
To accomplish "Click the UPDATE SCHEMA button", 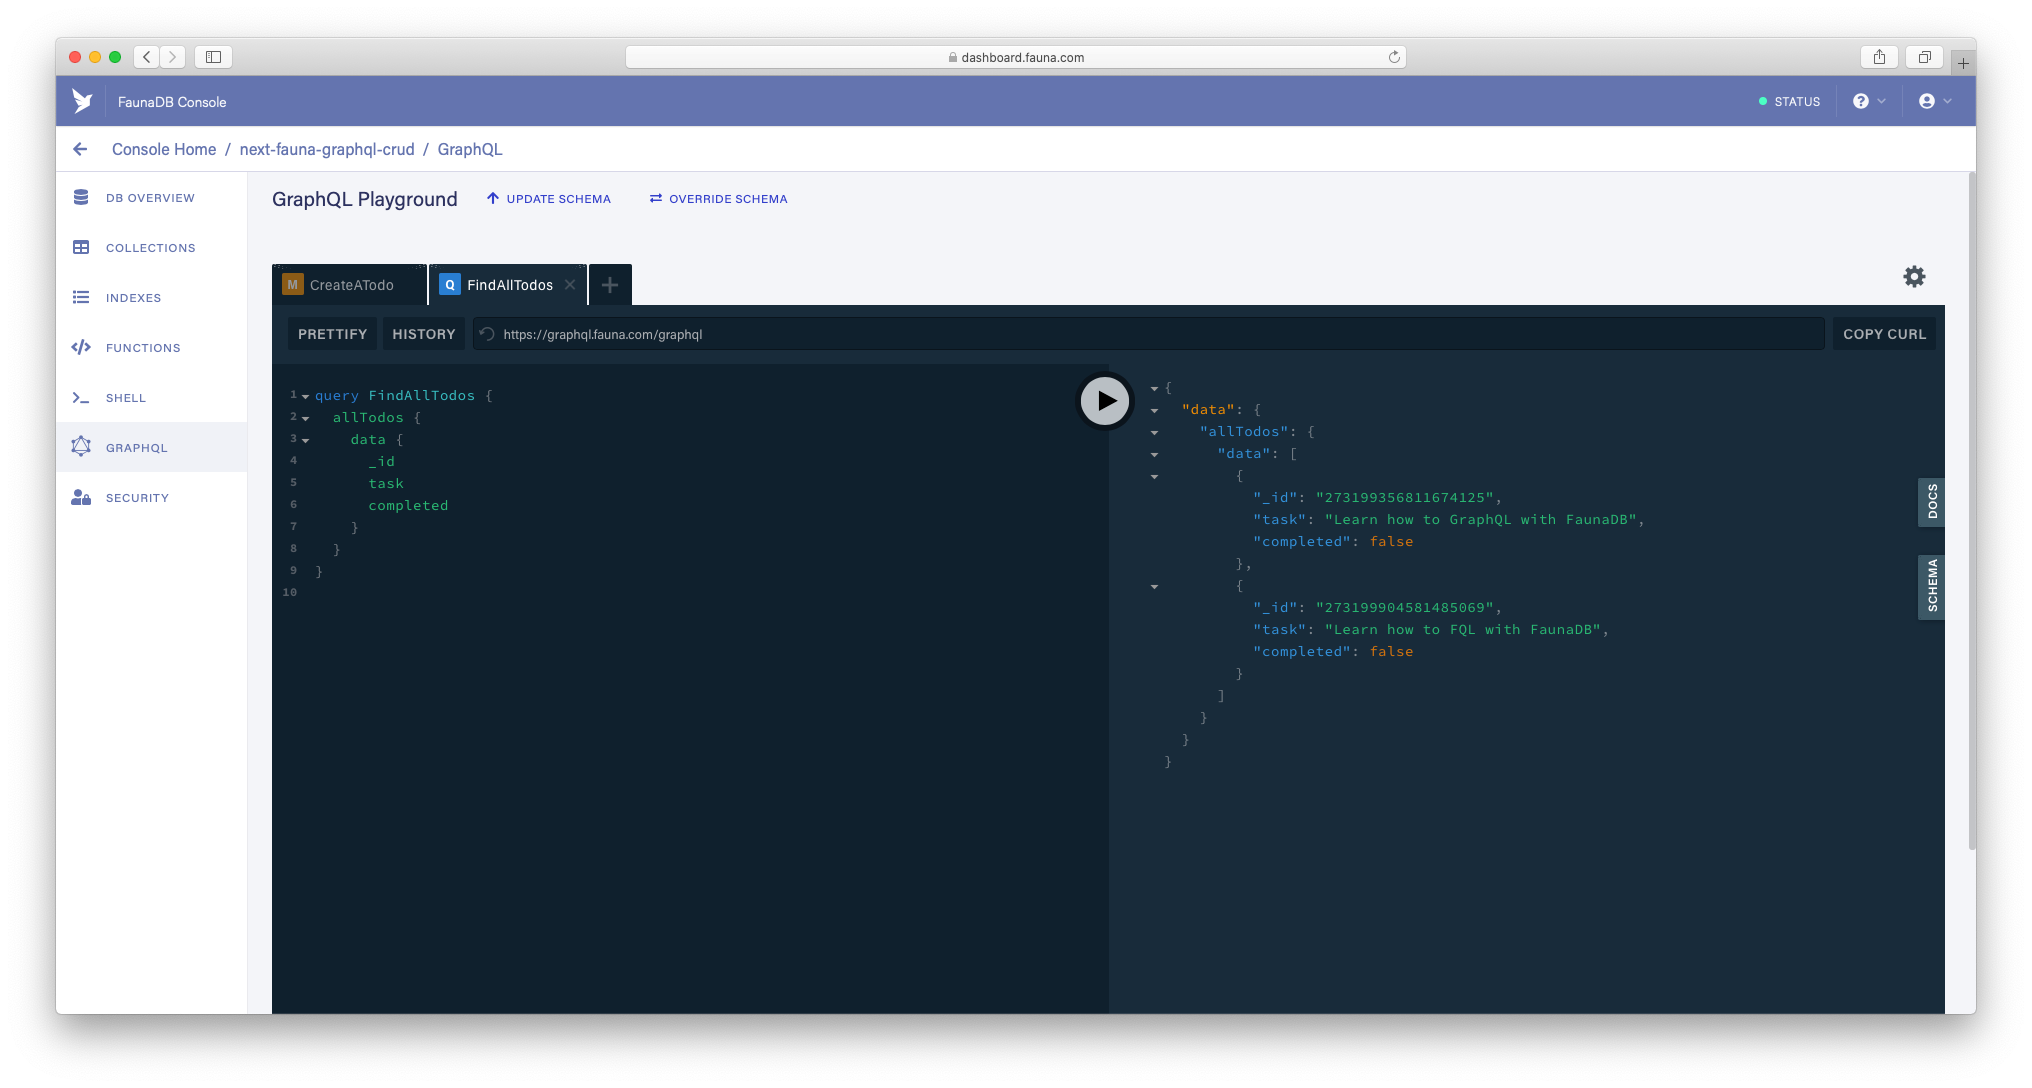I will click(x=548, y=198).
